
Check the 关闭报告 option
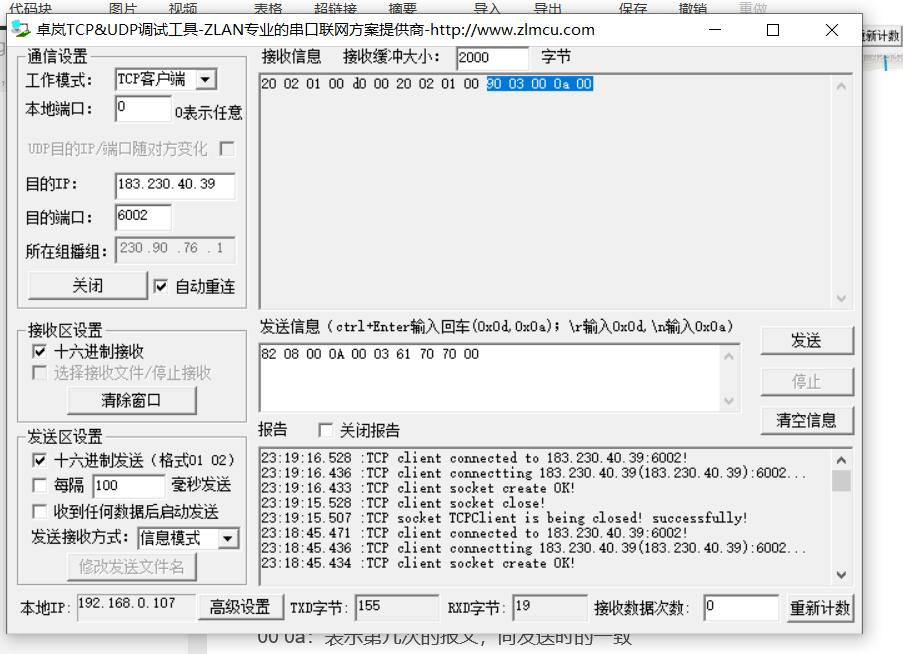[325, 430]
